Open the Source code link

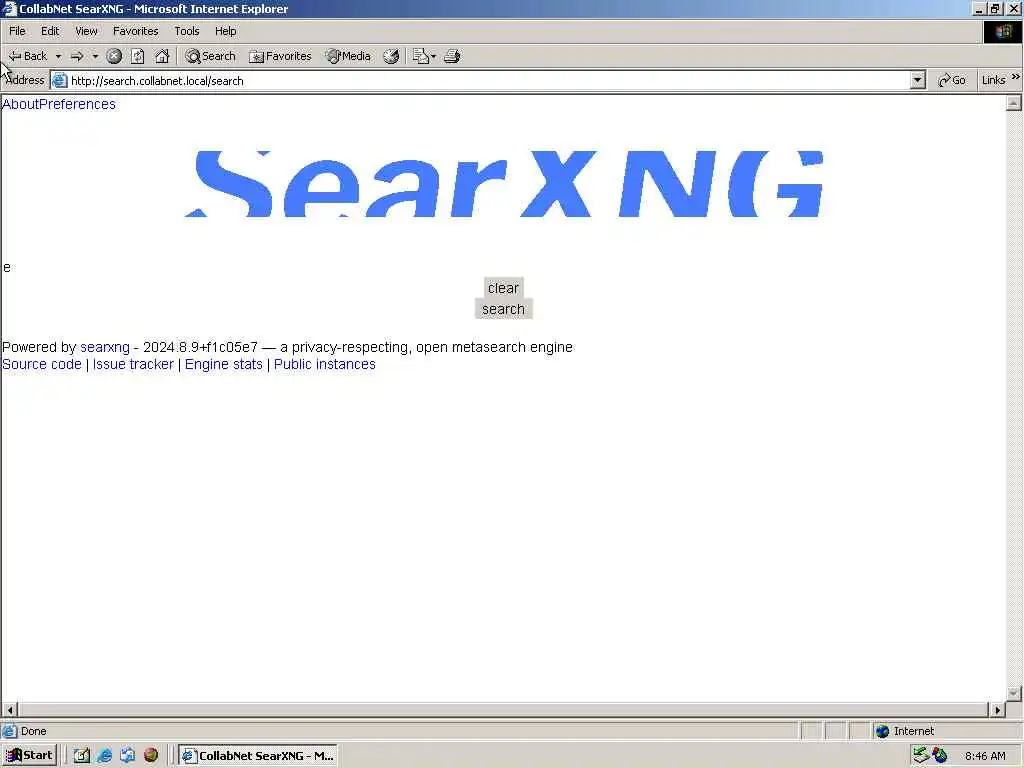click(x=42, y=364)
